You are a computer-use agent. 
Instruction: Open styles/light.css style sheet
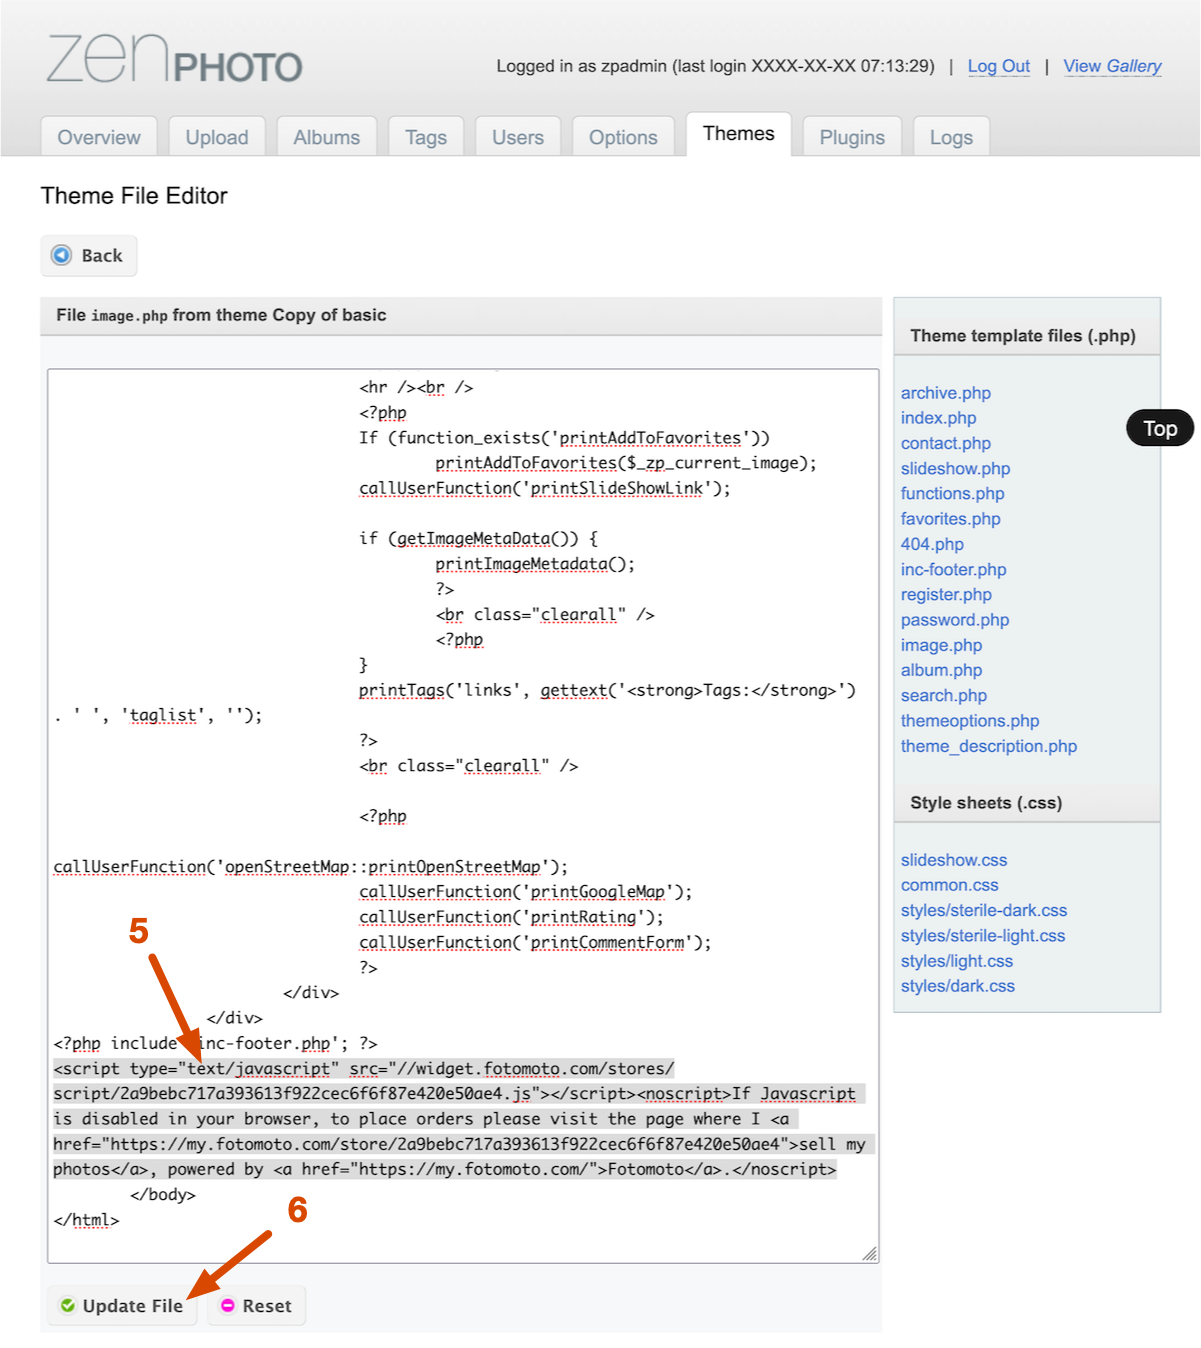(957, 961)
